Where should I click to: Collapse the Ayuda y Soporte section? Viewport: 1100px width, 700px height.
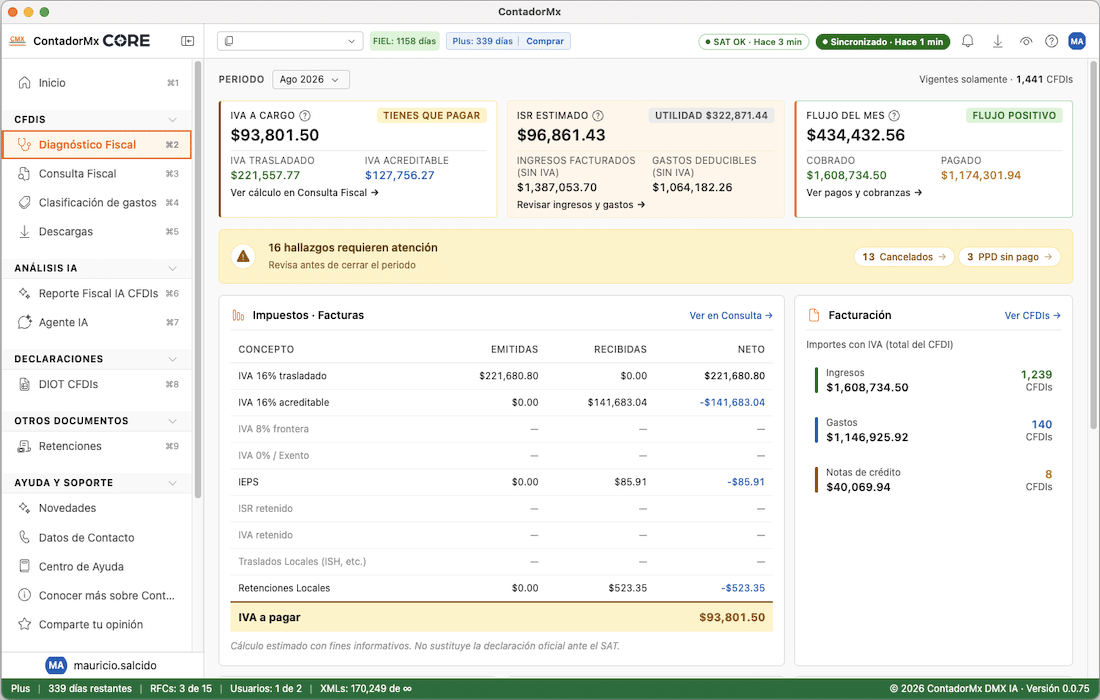pos(173,483)
